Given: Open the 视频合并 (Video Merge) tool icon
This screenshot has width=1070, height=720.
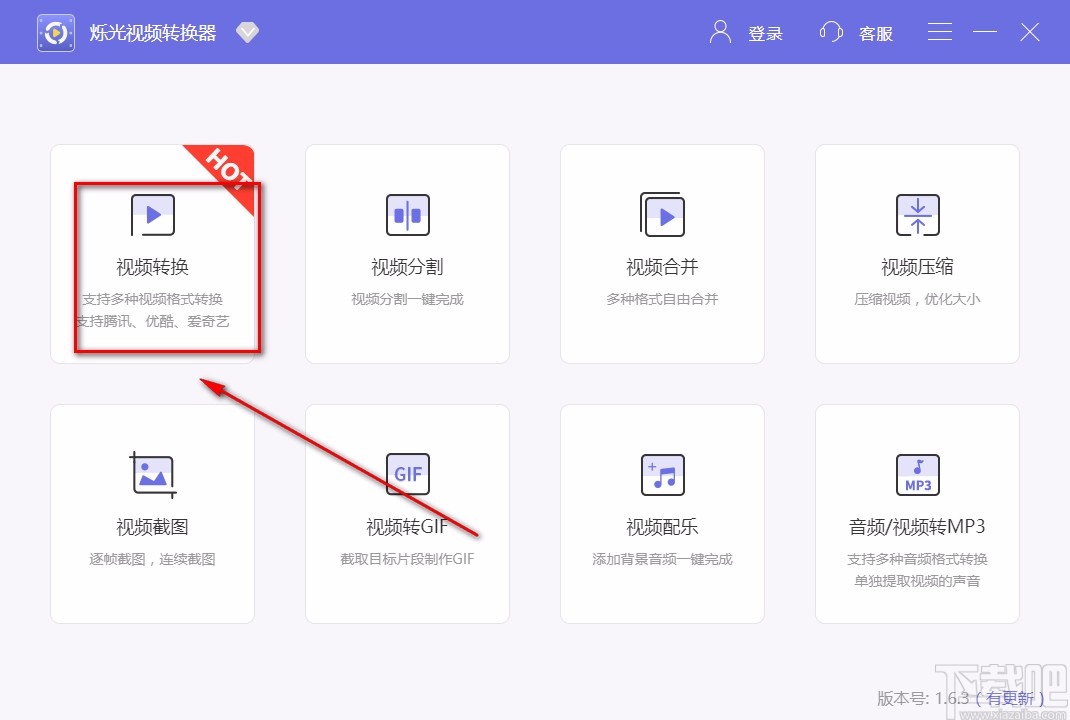Looking at the screenshot, I should coord(662,214).
